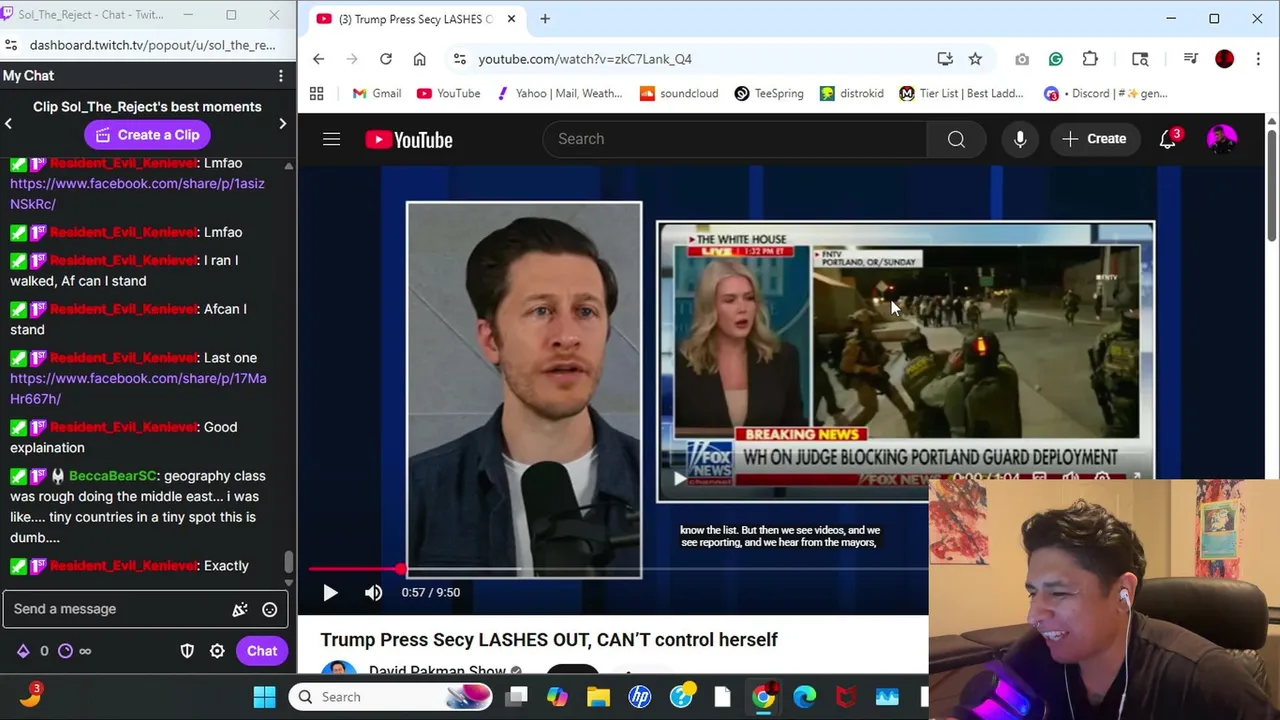Start voice search with the microphone icon
Viewport: 1280px width, 720px height.
pyautogui.click(x=1020, y=139)
